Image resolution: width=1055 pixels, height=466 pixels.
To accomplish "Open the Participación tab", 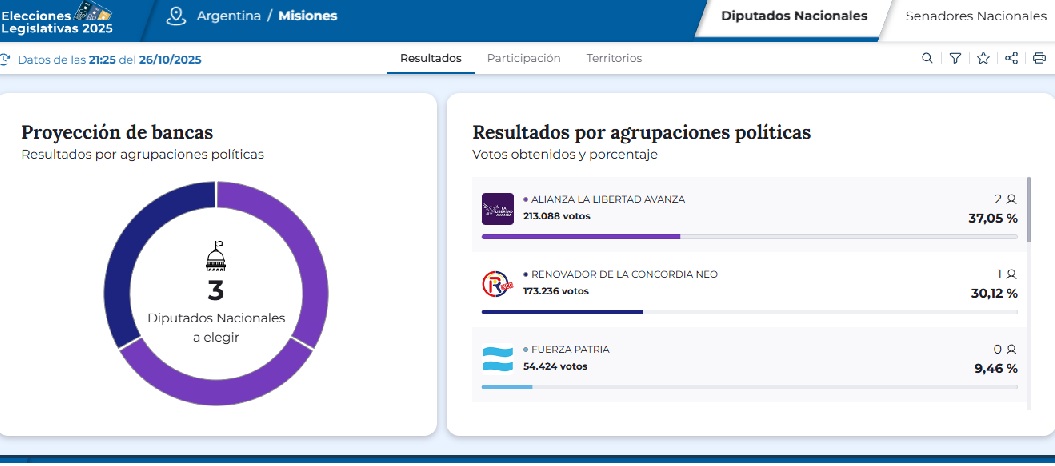I will click(523, 59).
